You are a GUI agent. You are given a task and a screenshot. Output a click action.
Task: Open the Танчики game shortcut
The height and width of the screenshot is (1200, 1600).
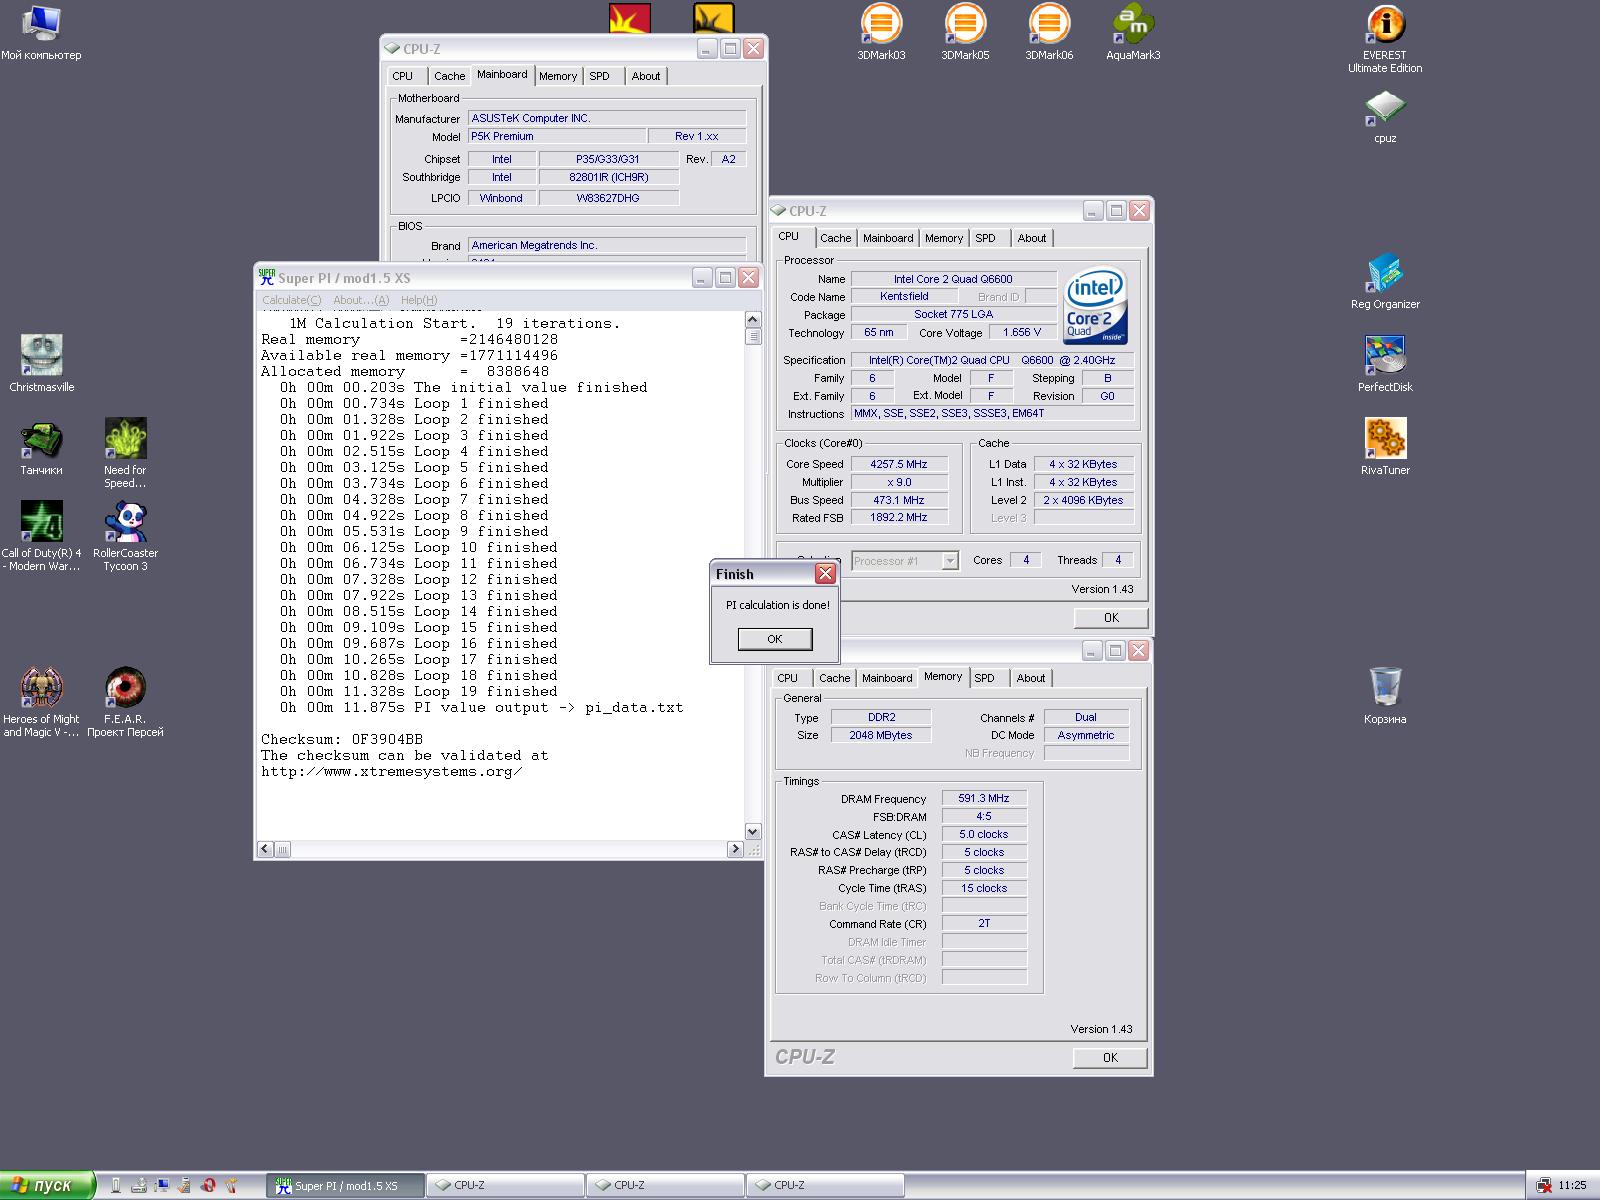point(41,446)
